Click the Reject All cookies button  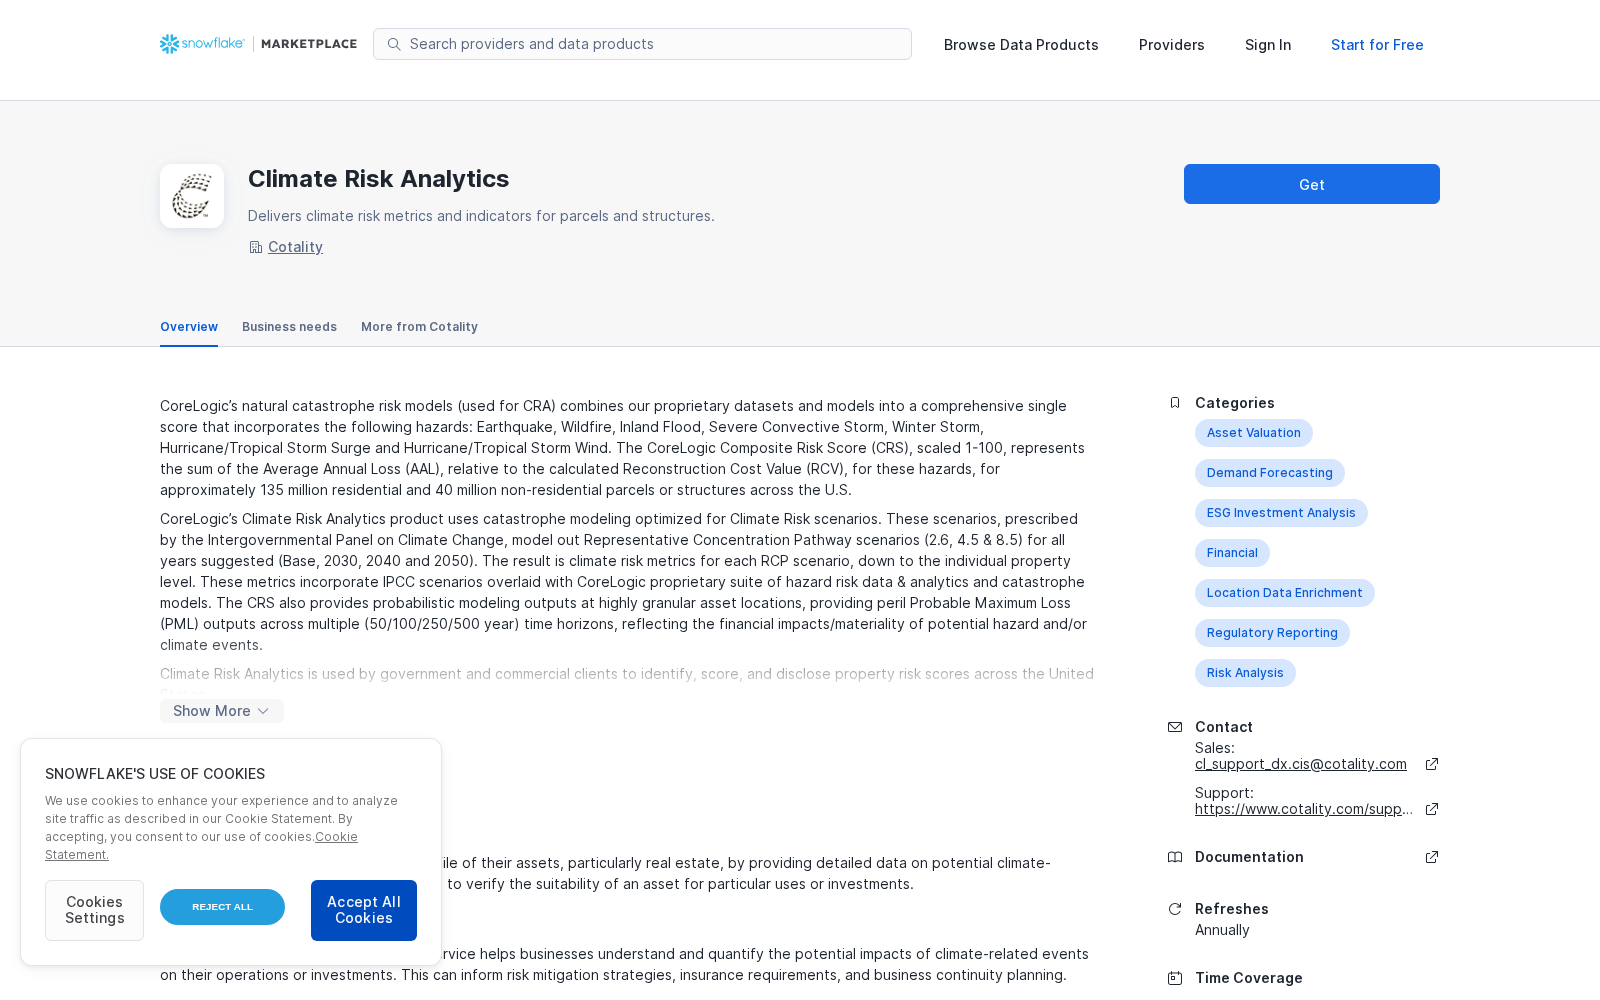(x=222, y=907)
